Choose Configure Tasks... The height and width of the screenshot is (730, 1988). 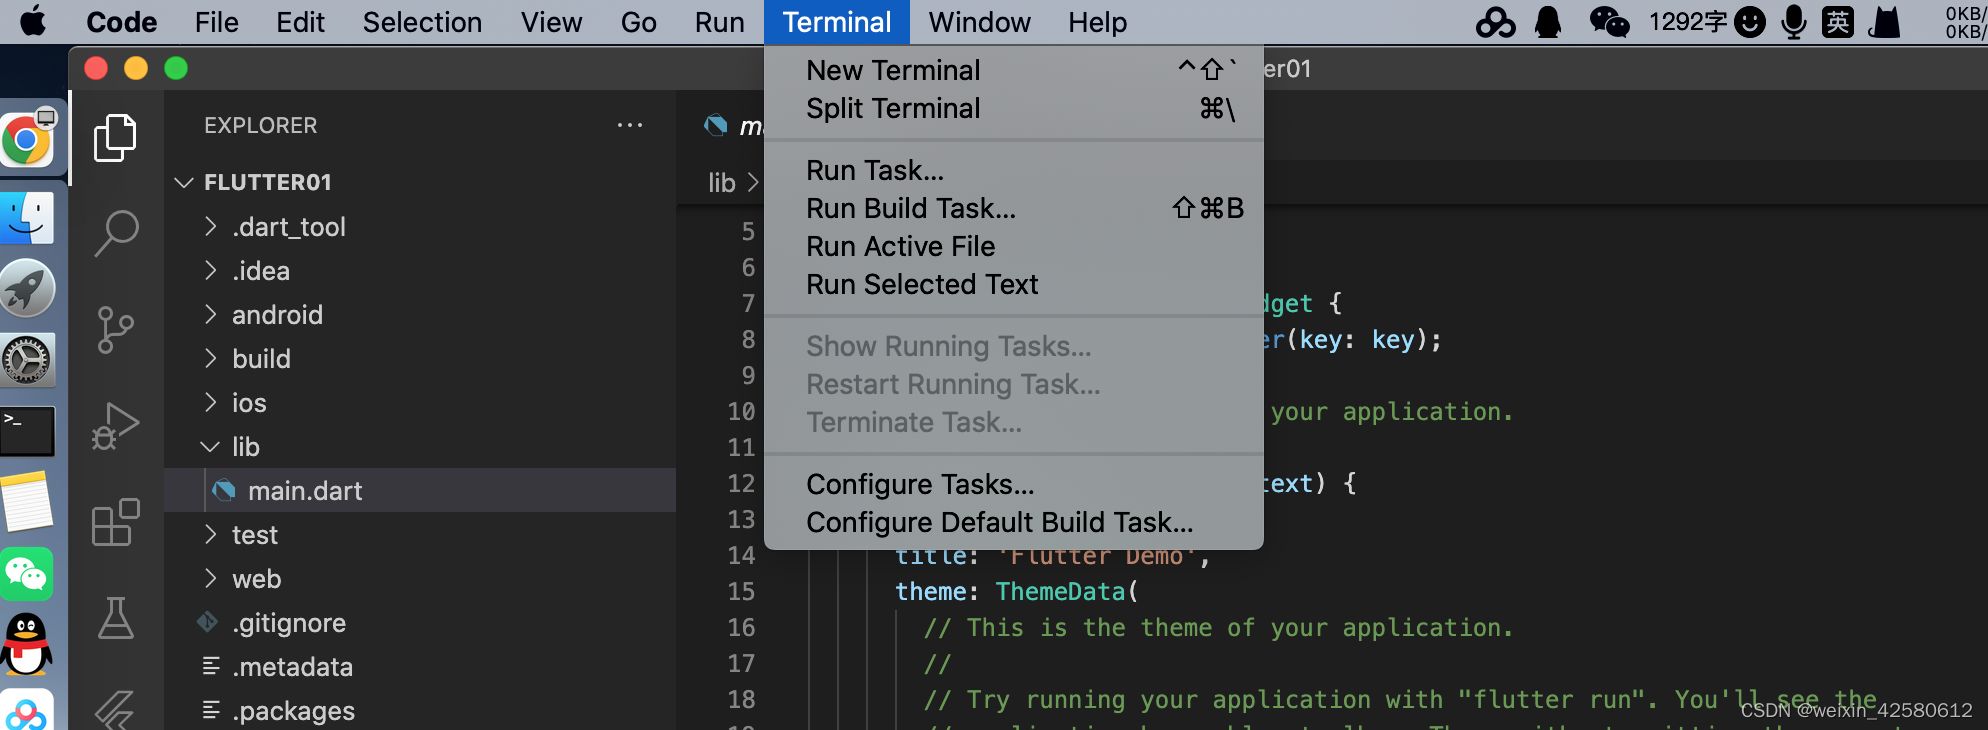tap(1014, 484)
